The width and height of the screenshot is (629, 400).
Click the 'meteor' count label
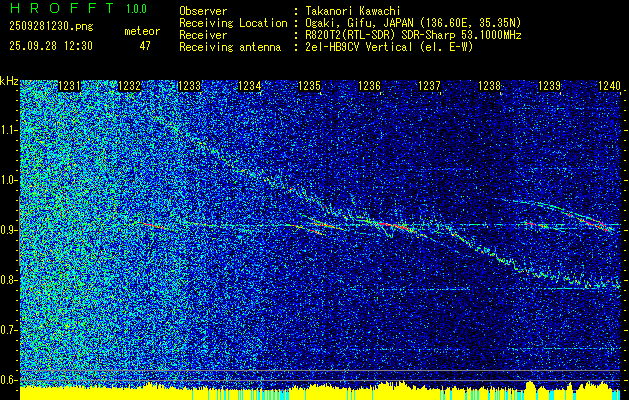(142, 31)
